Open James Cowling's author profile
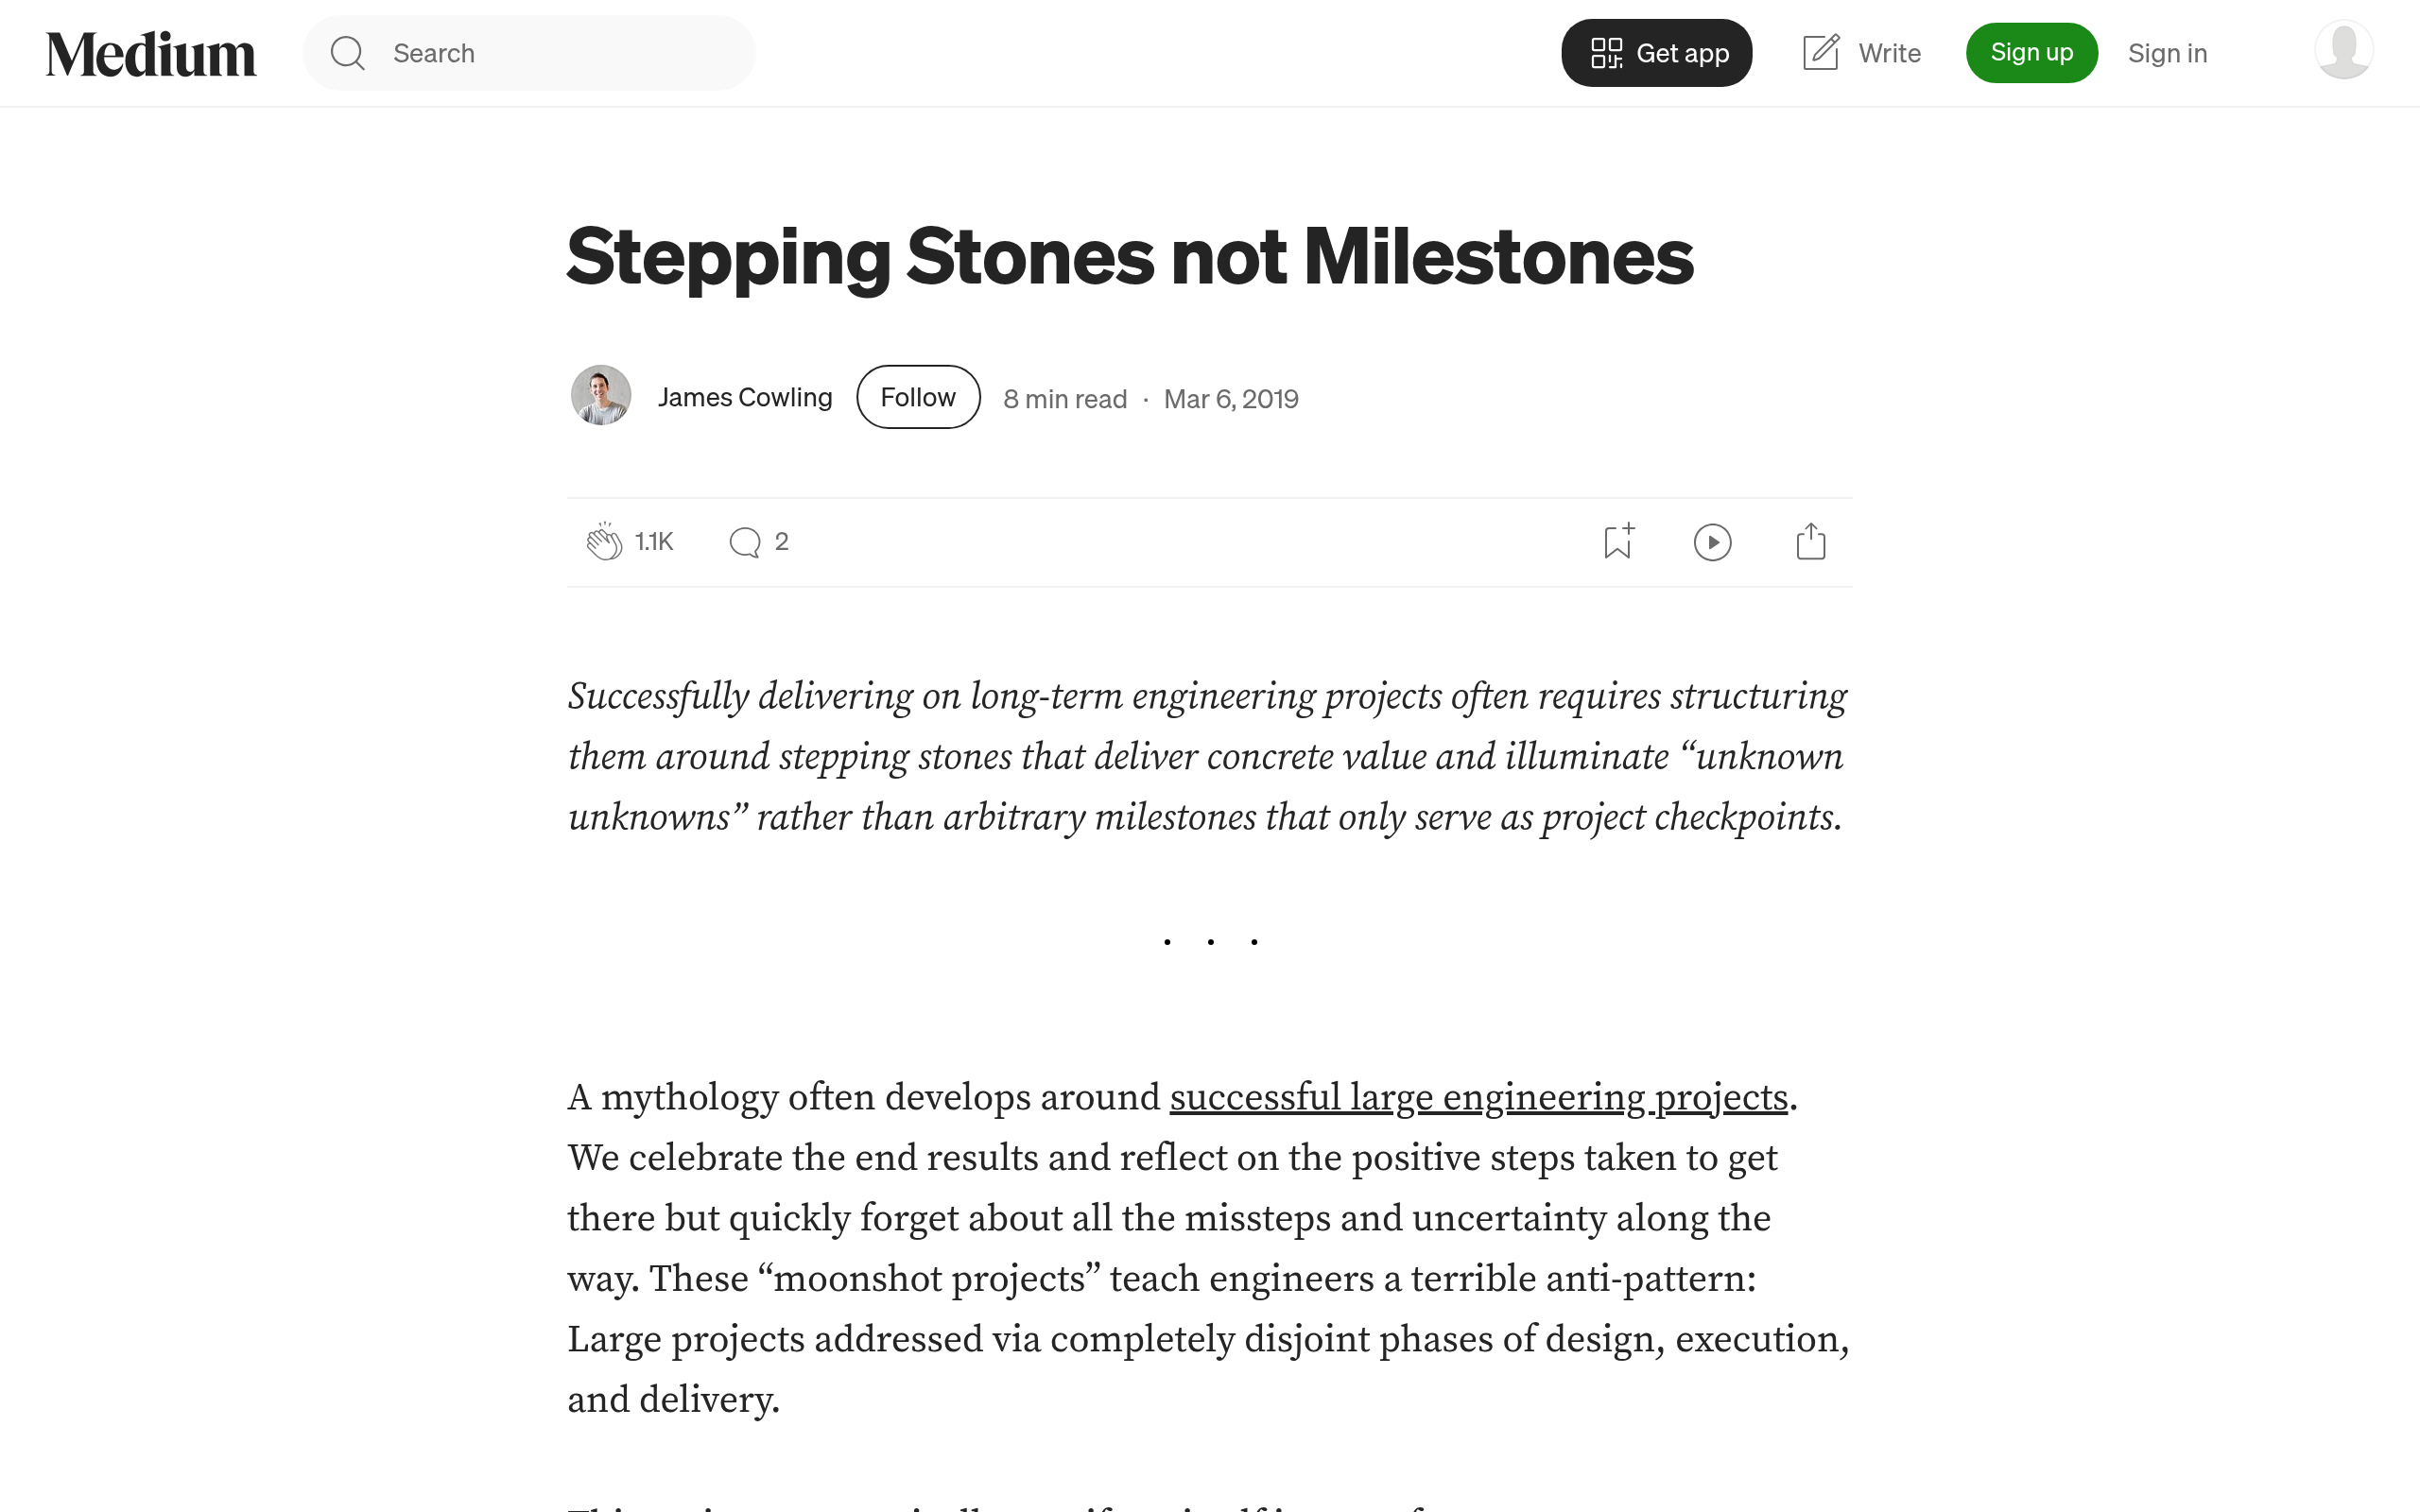Screen dimensions: 2420x1512 click(x=745, y=398)
